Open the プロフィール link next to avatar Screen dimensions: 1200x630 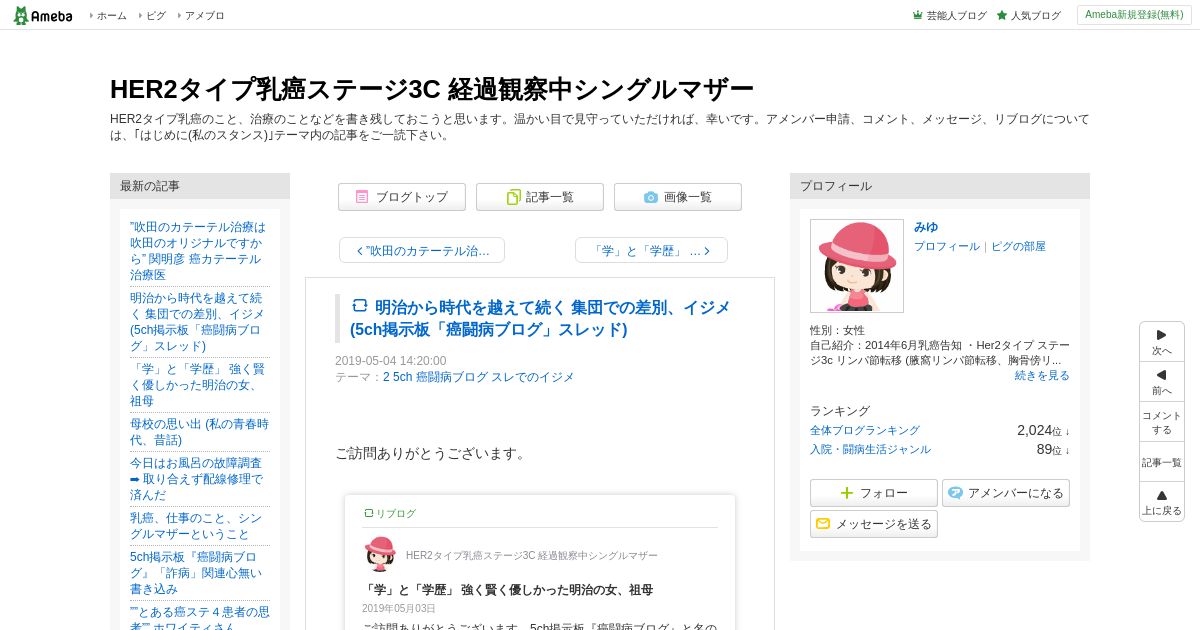point(947,246)
